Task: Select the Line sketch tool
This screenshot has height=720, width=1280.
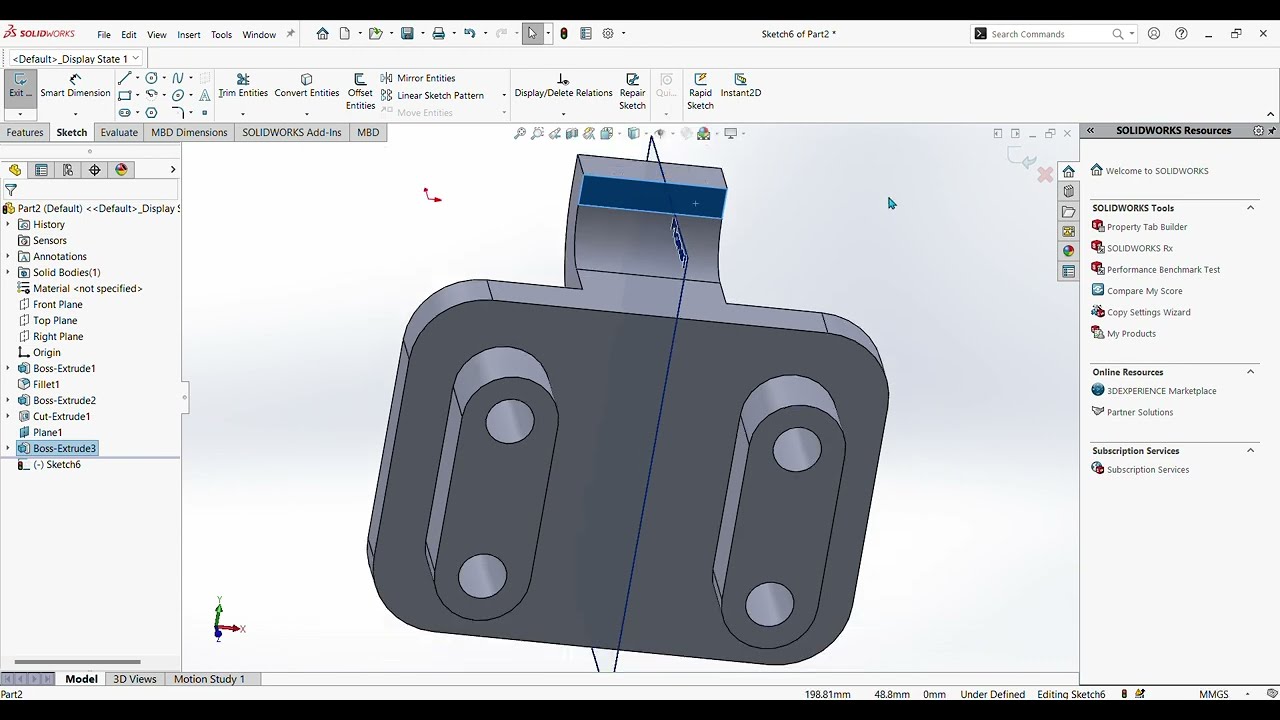Action: tap(124, 78)
